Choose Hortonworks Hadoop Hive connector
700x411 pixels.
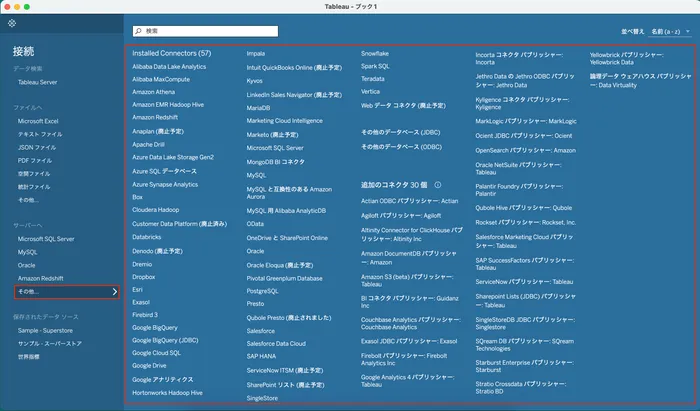[167, 393]
